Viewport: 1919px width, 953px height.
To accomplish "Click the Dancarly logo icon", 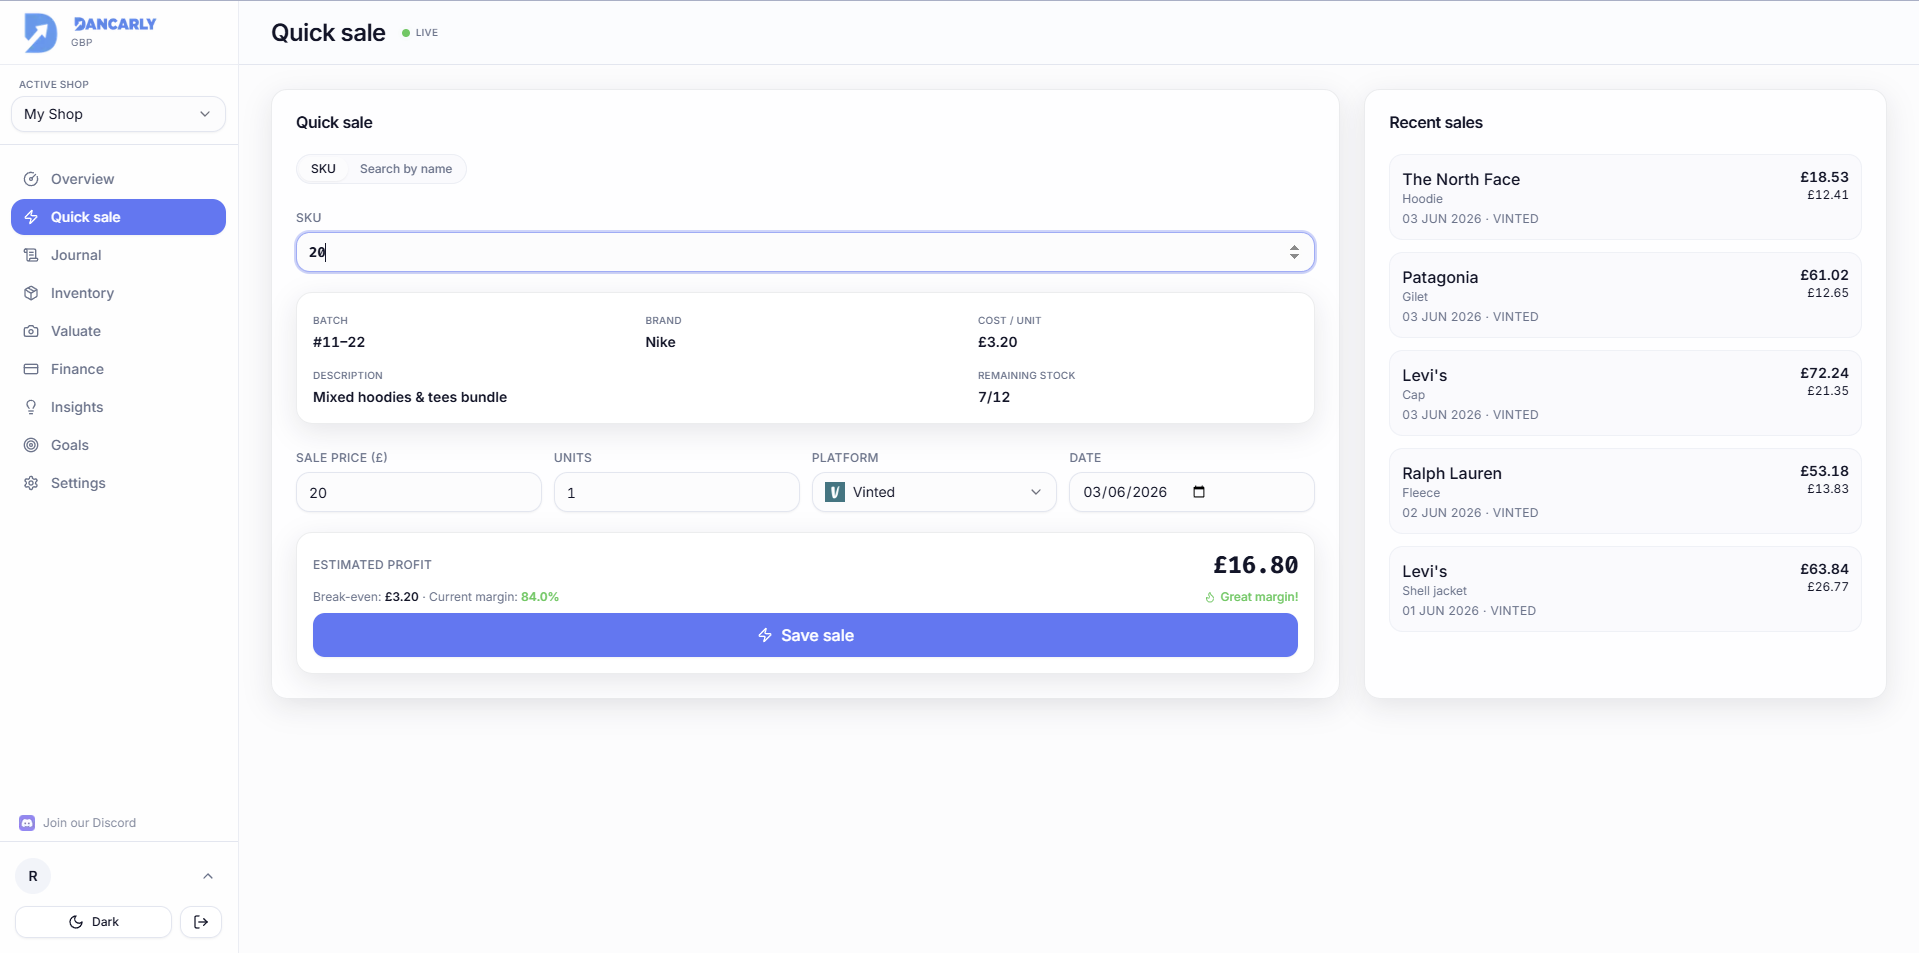I will (x=41, y=32).
